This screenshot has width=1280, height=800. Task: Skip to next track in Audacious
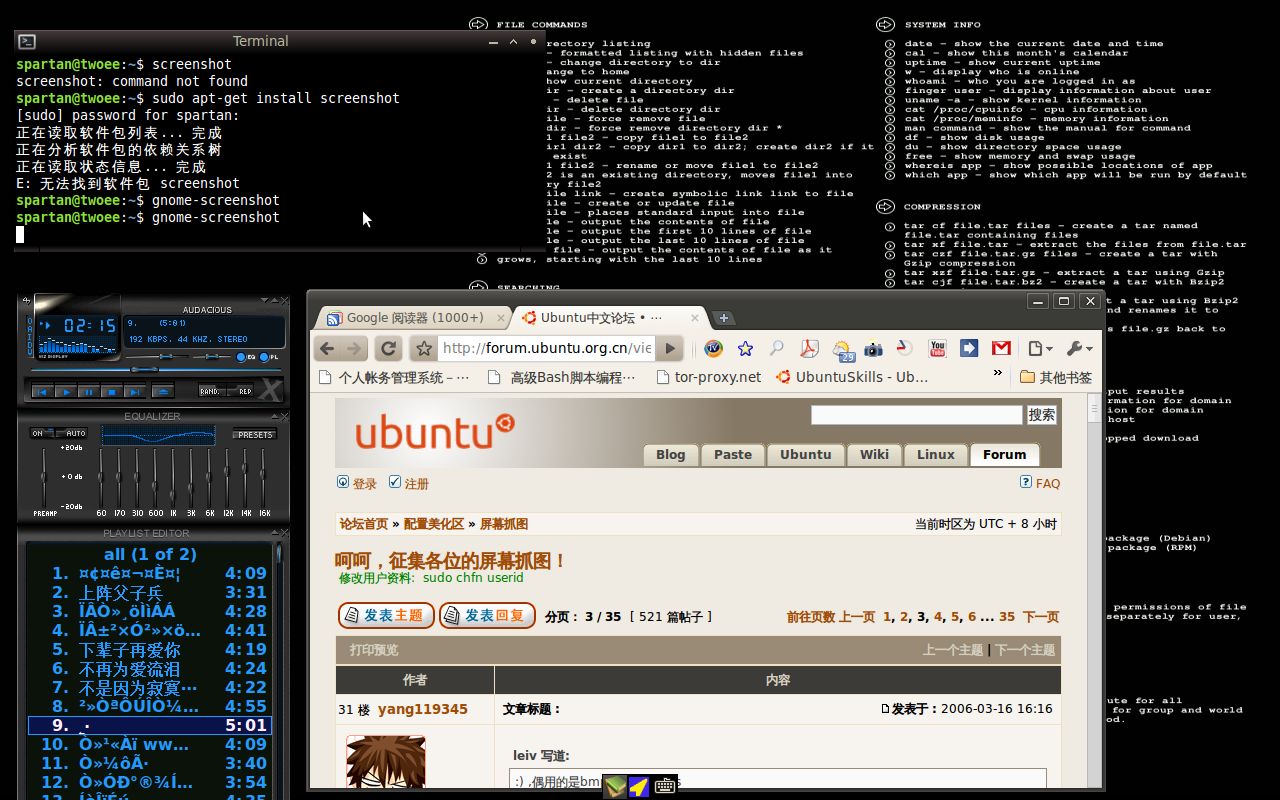[x=135, y=391]
